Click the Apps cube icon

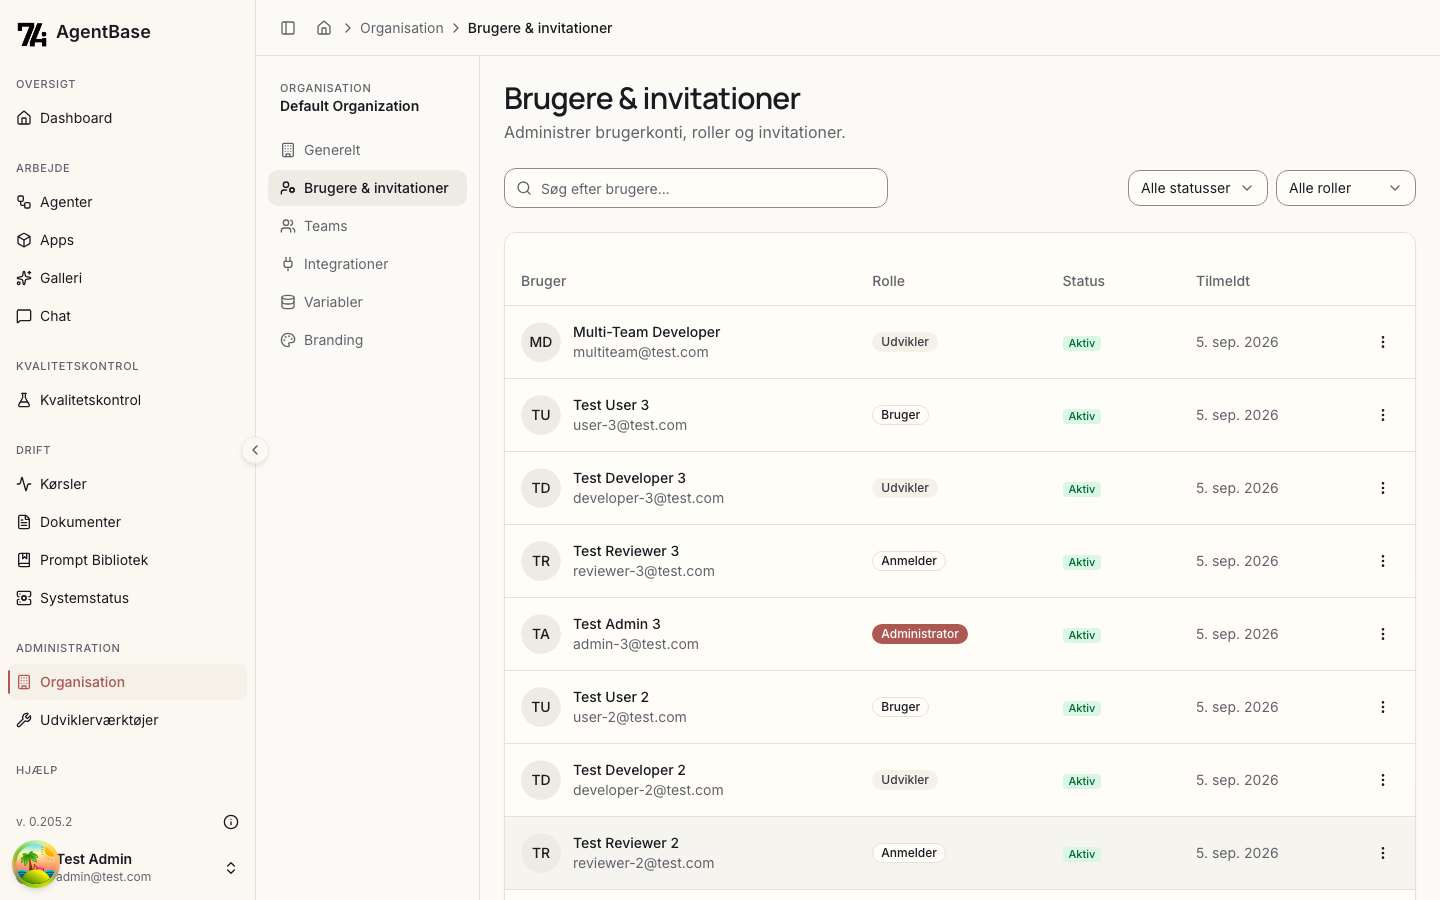[24, 240]
